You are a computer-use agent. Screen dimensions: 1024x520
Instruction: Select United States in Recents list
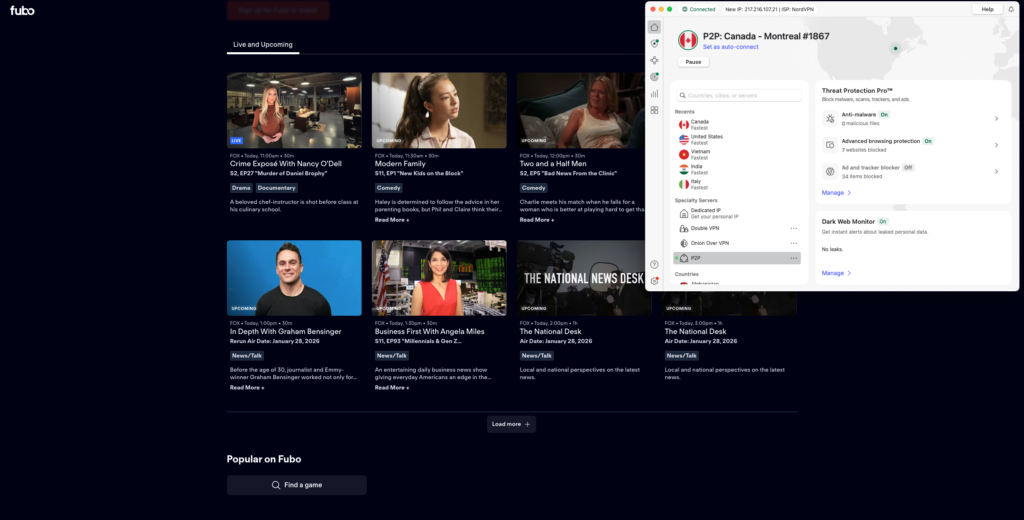[x=738, y=139]
